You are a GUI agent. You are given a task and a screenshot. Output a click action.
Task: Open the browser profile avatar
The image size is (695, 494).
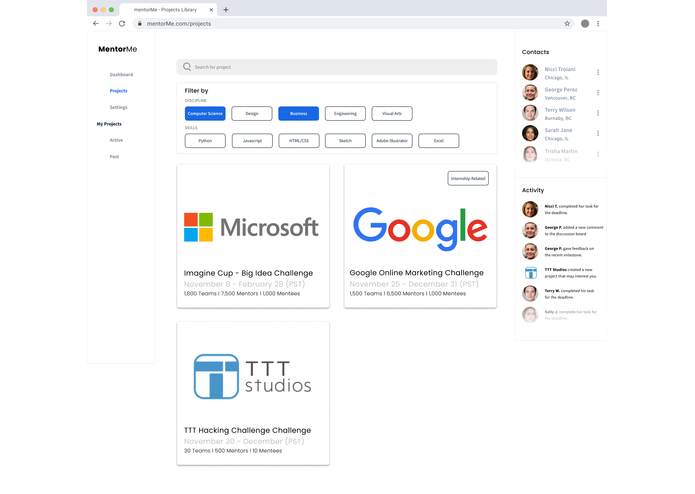[x=585, y=23]
